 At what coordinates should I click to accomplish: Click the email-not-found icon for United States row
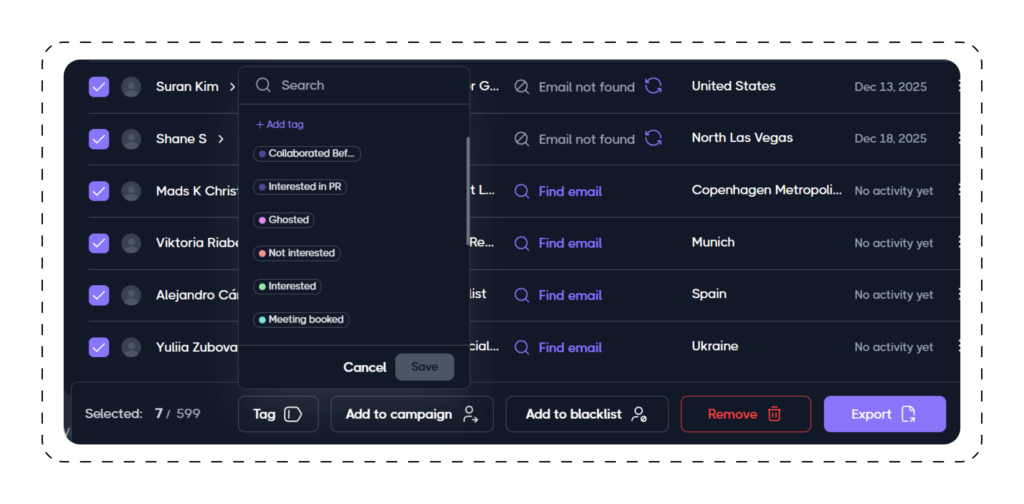(x=521, y=87)
